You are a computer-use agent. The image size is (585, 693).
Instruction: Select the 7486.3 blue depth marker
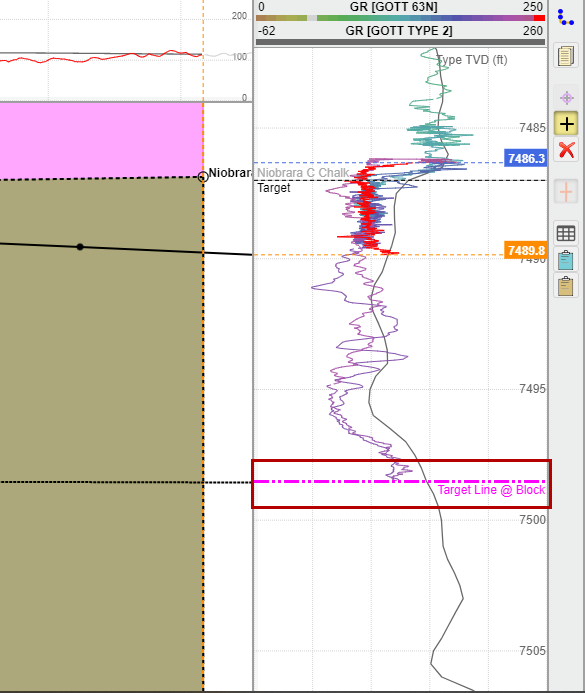click(x=526, y=158)
